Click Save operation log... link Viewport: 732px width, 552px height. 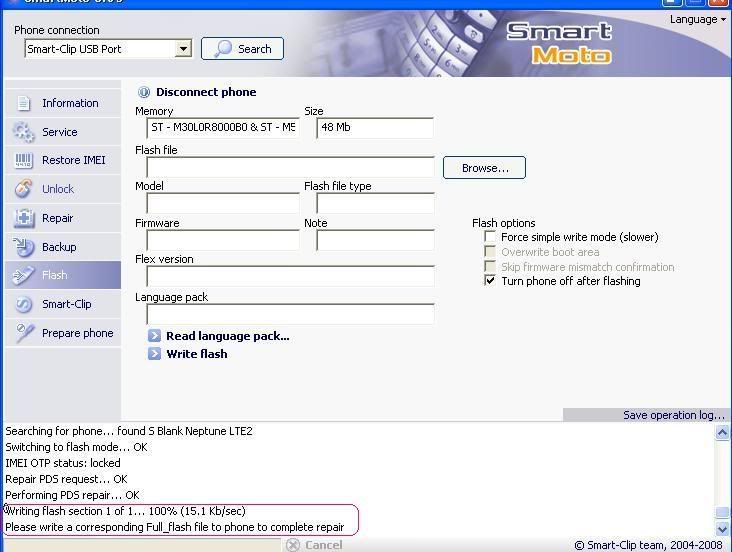(x=674, y=415)
